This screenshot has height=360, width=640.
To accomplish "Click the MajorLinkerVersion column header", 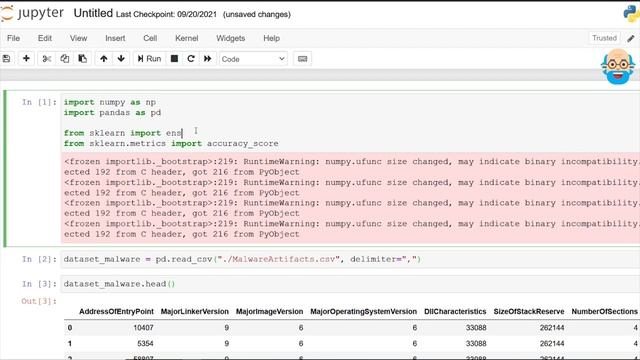I will click(x=195, y=311).
